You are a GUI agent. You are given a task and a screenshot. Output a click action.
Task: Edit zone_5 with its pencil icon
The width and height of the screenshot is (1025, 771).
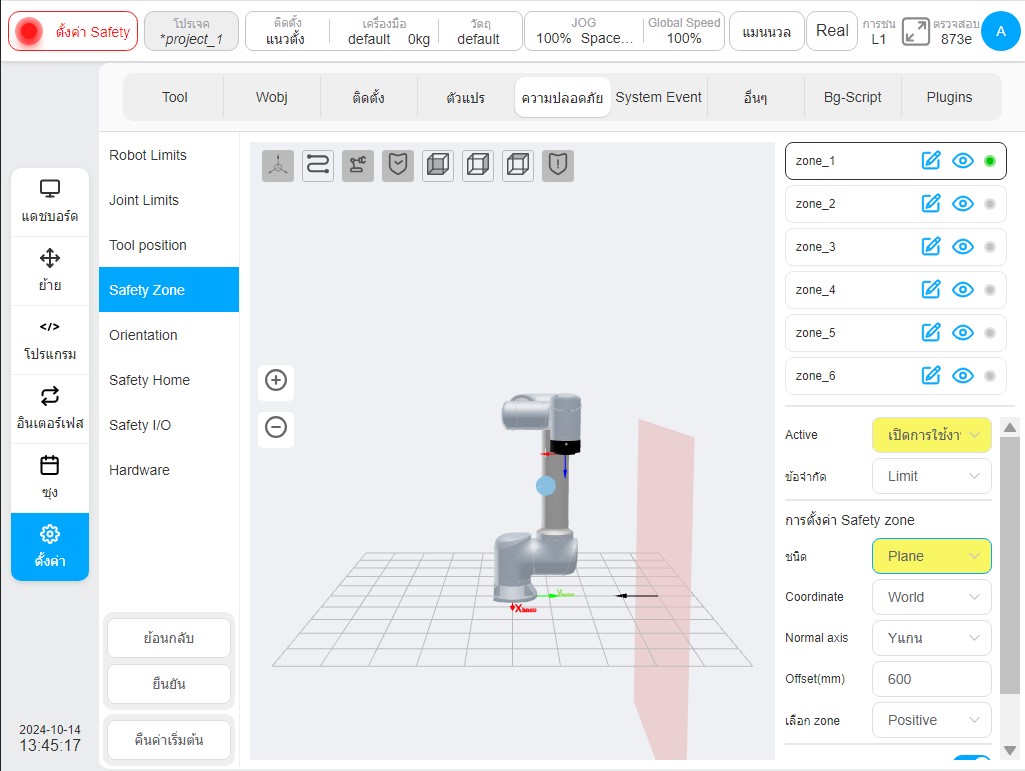click(930, 333)
